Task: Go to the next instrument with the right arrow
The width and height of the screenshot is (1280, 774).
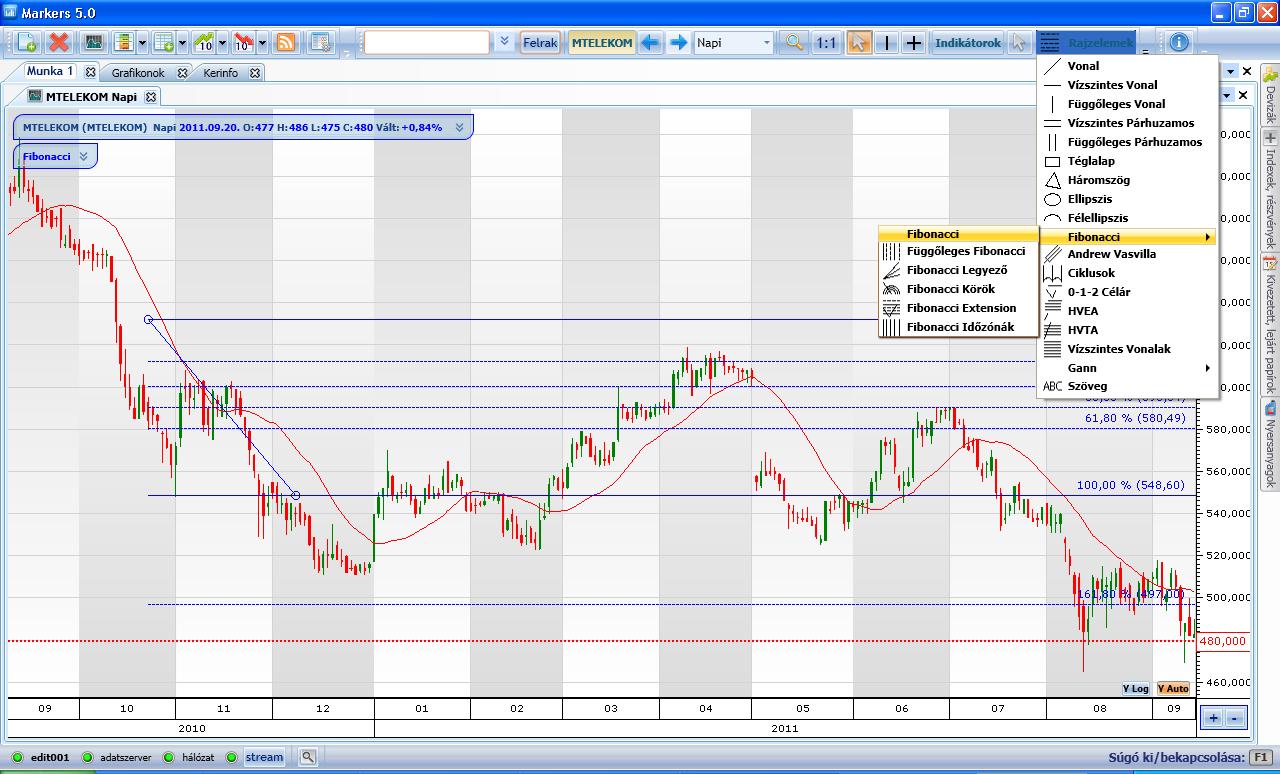Action: (x=679, y=43)
